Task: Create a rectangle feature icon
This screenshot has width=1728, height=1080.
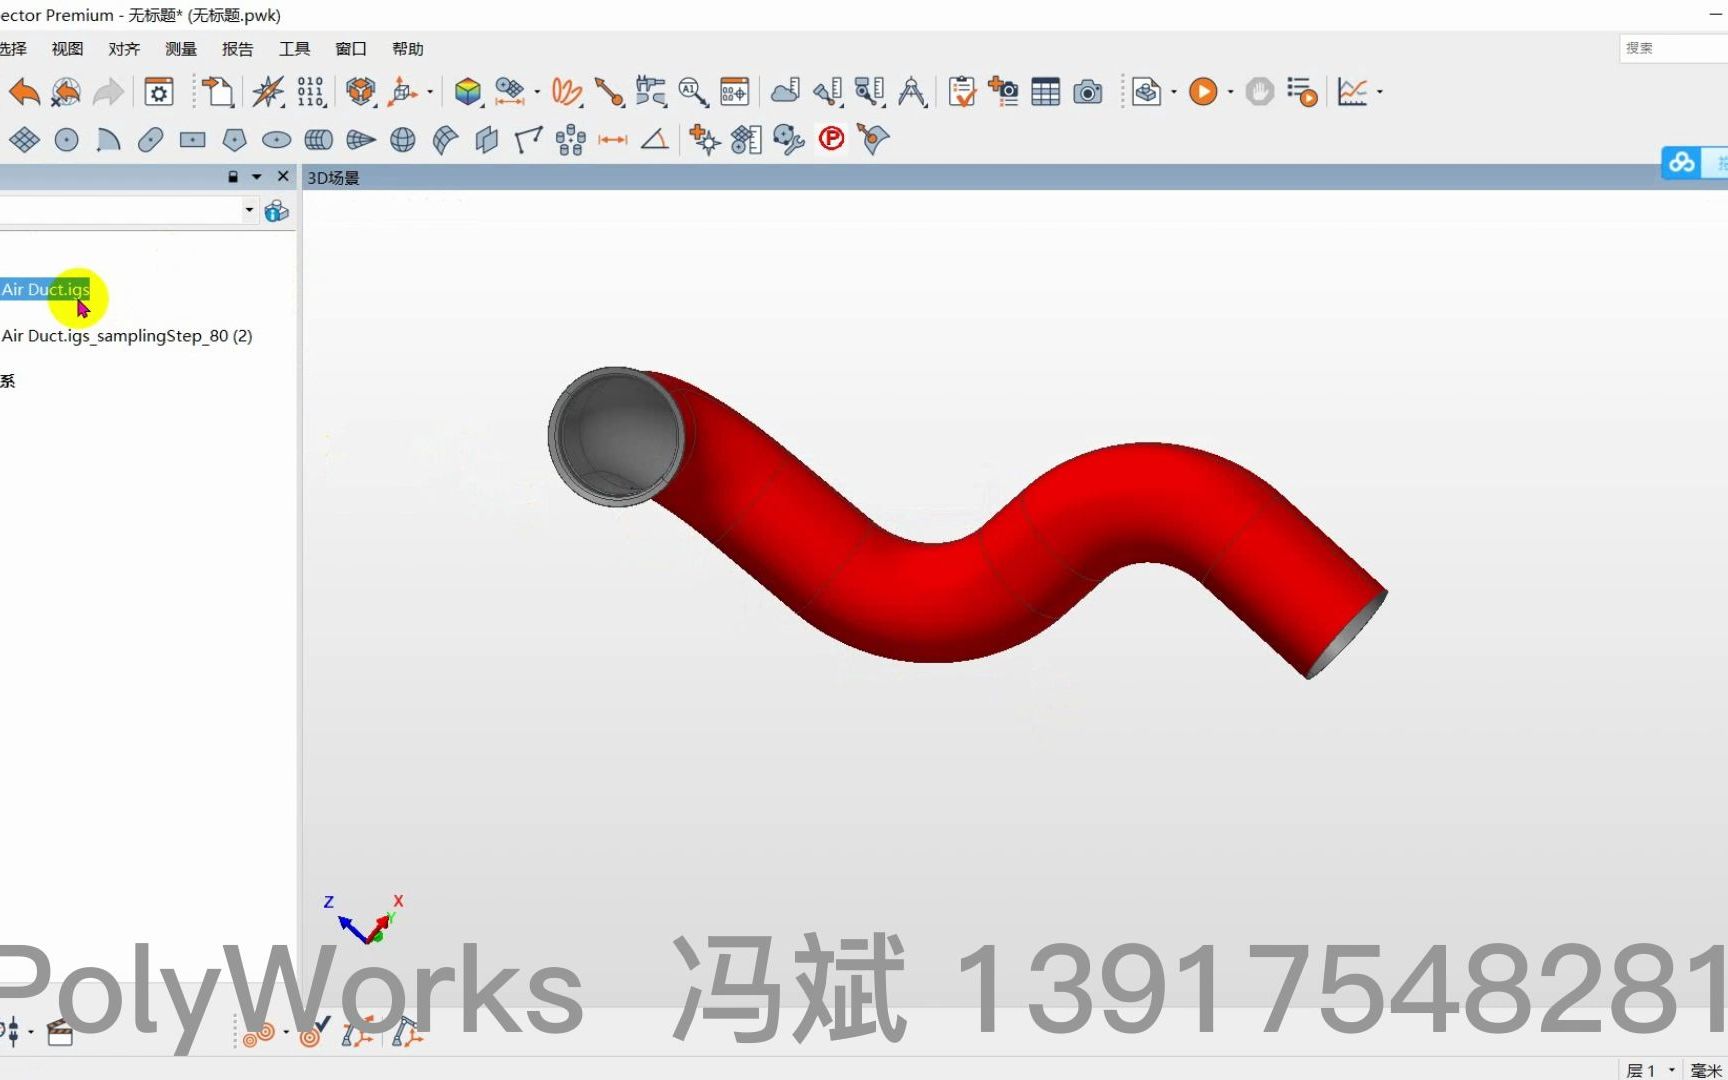Action: click(x=192, y=140)
